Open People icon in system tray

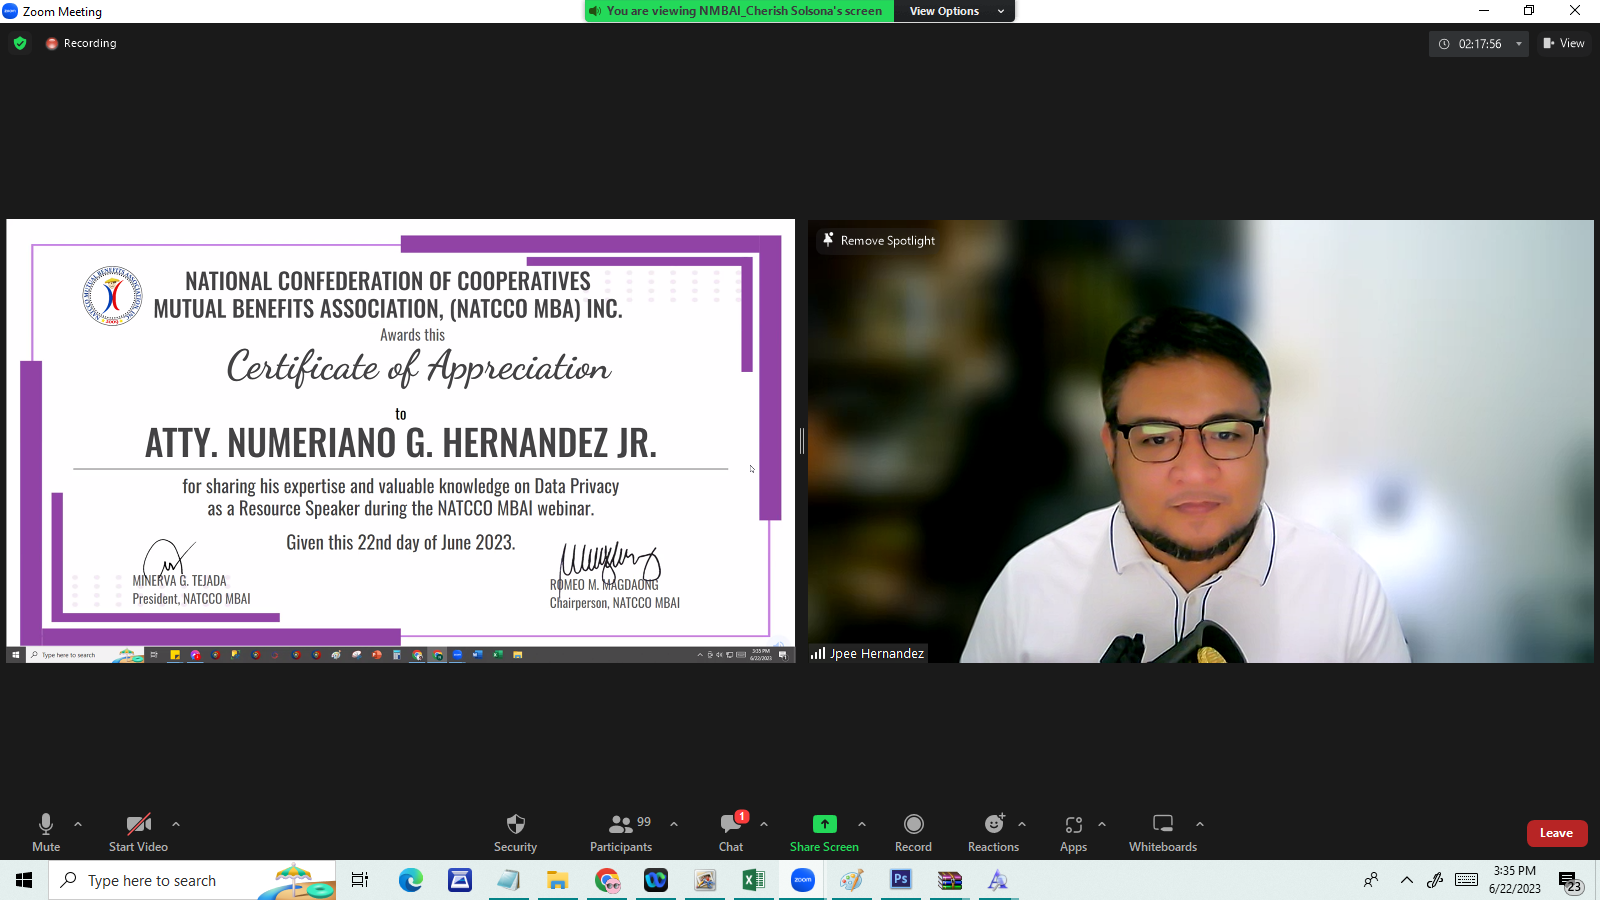[1371, 880]
